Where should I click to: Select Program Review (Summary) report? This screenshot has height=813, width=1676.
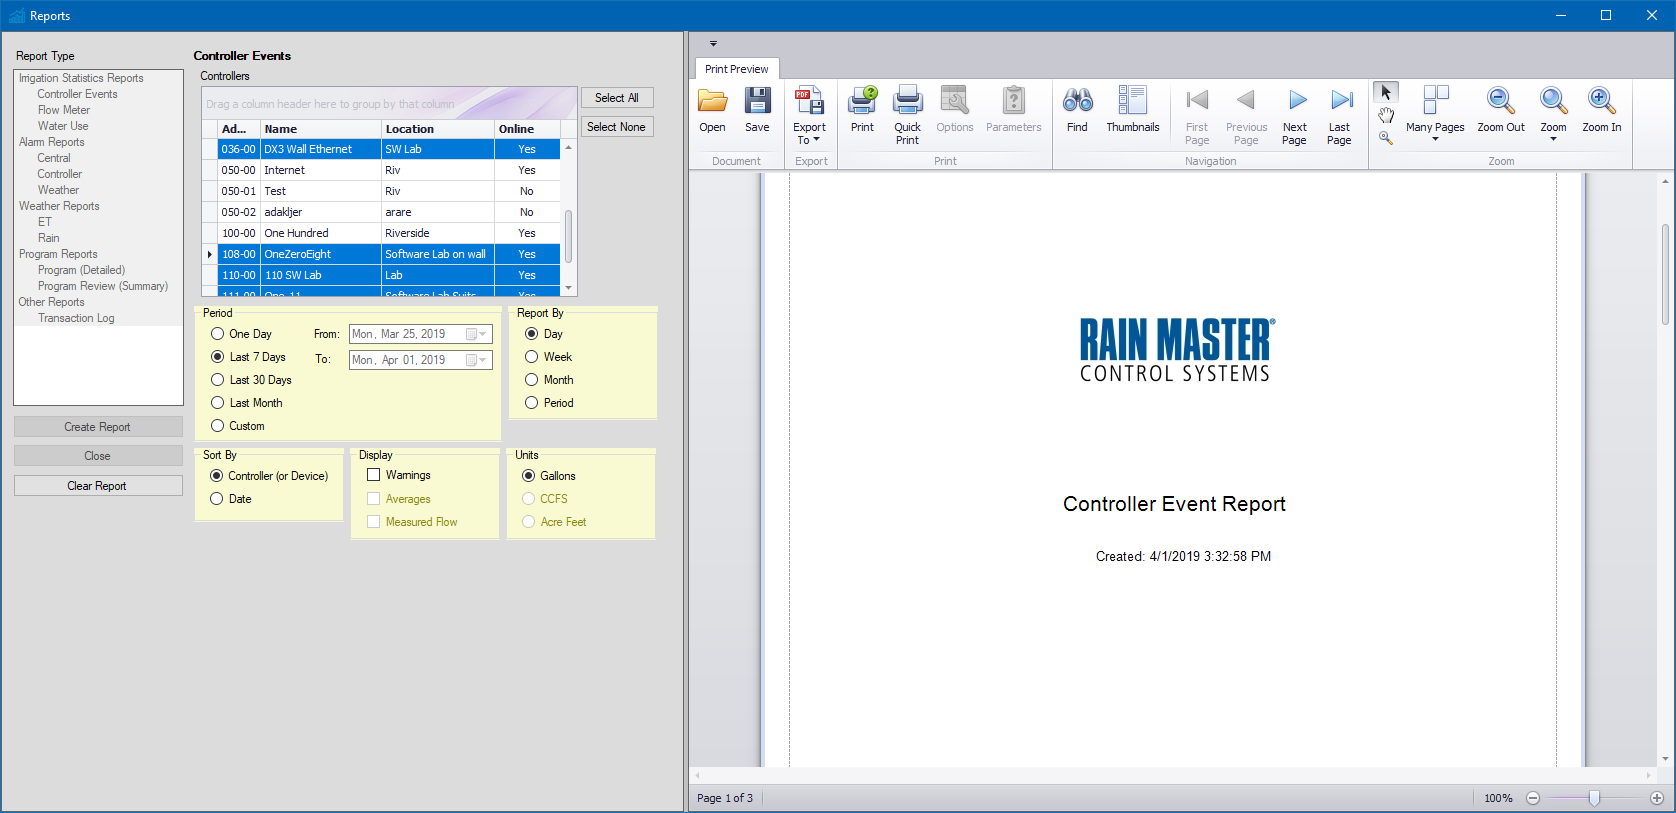click(103, 286)
